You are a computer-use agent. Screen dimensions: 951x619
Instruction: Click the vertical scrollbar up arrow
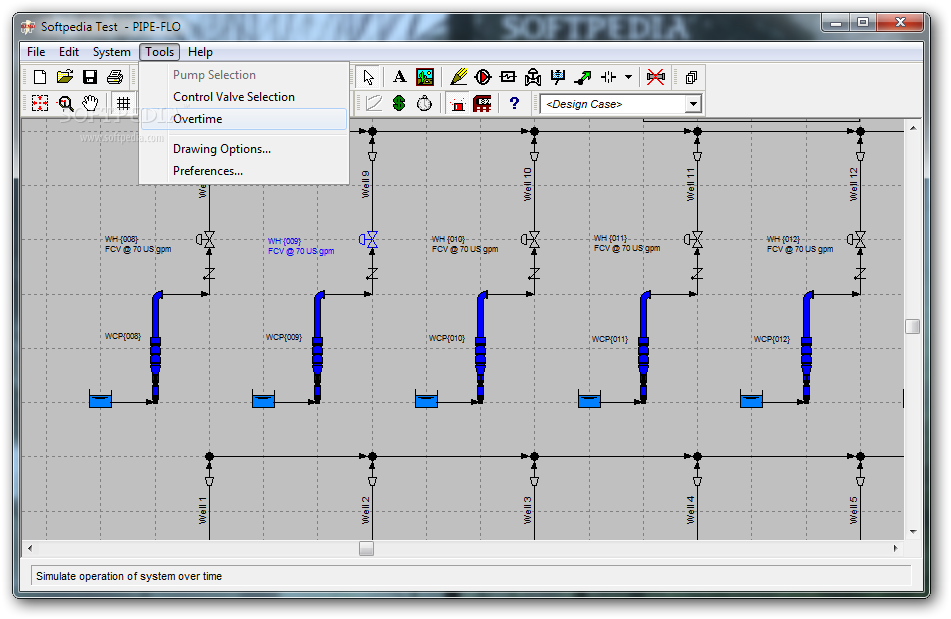click(x=913, y=129)
